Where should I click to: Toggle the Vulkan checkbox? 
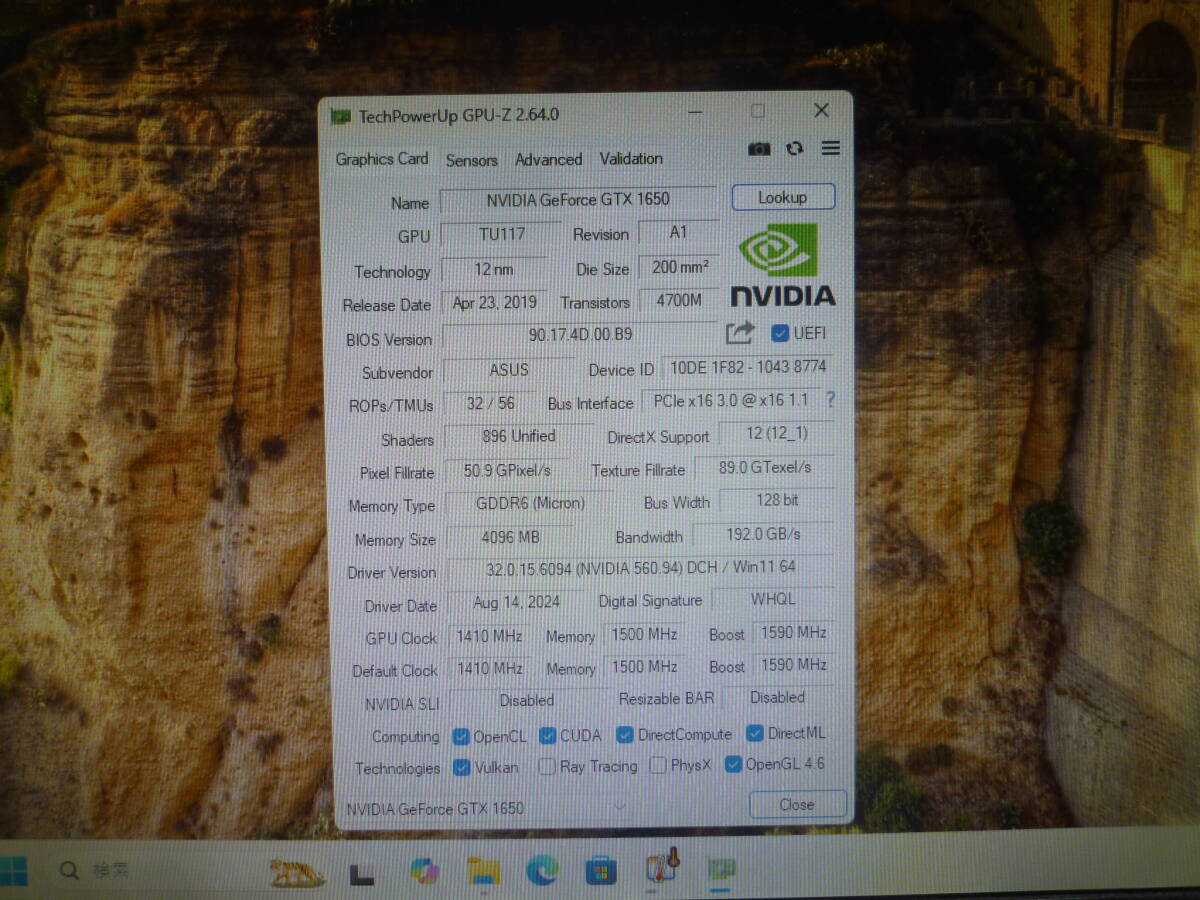point(461,768)
